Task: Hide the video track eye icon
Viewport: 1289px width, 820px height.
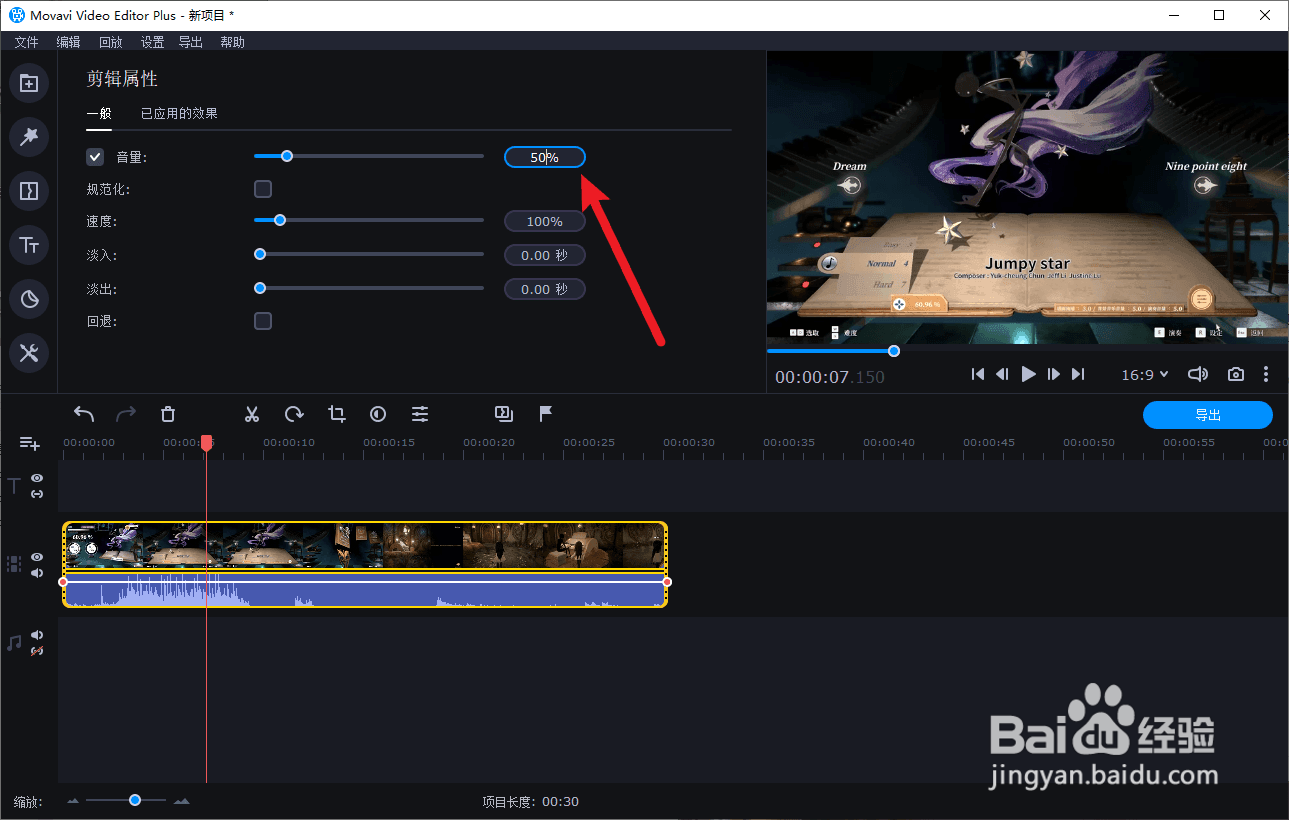Action: (x=37, y=556)
